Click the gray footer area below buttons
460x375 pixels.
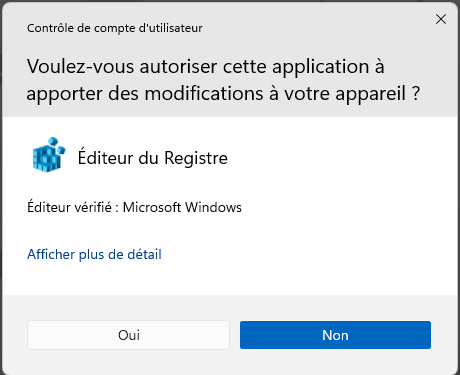tap(230, 362)
